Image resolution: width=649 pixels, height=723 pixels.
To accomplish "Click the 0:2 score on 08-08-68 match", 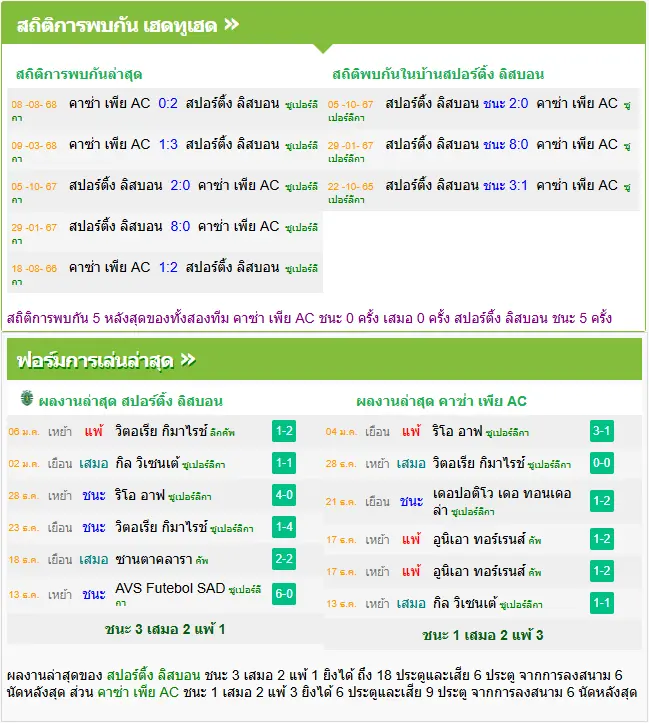I will tap(168, 103).
